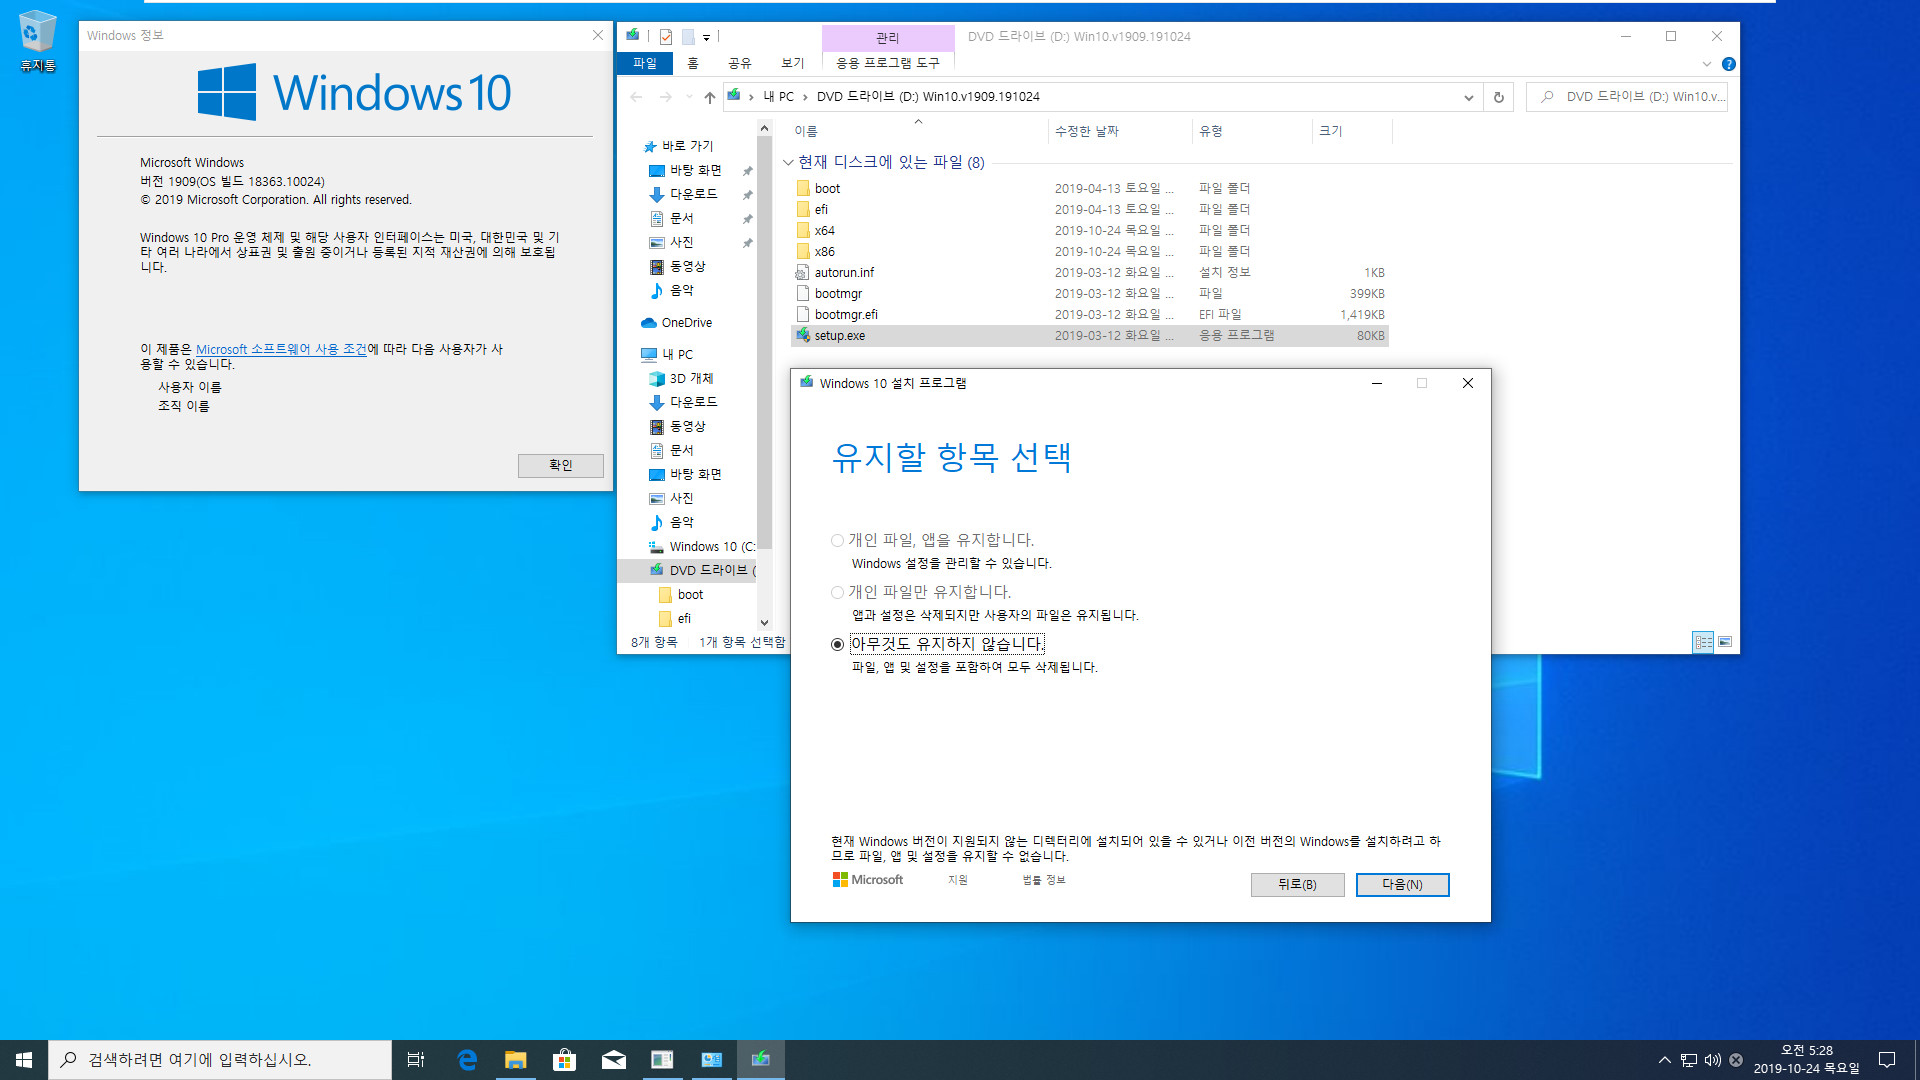This screenshot has width=1920, height=1080.
Task: Open the 홈 ribbon tab
Action: point(693,63)
